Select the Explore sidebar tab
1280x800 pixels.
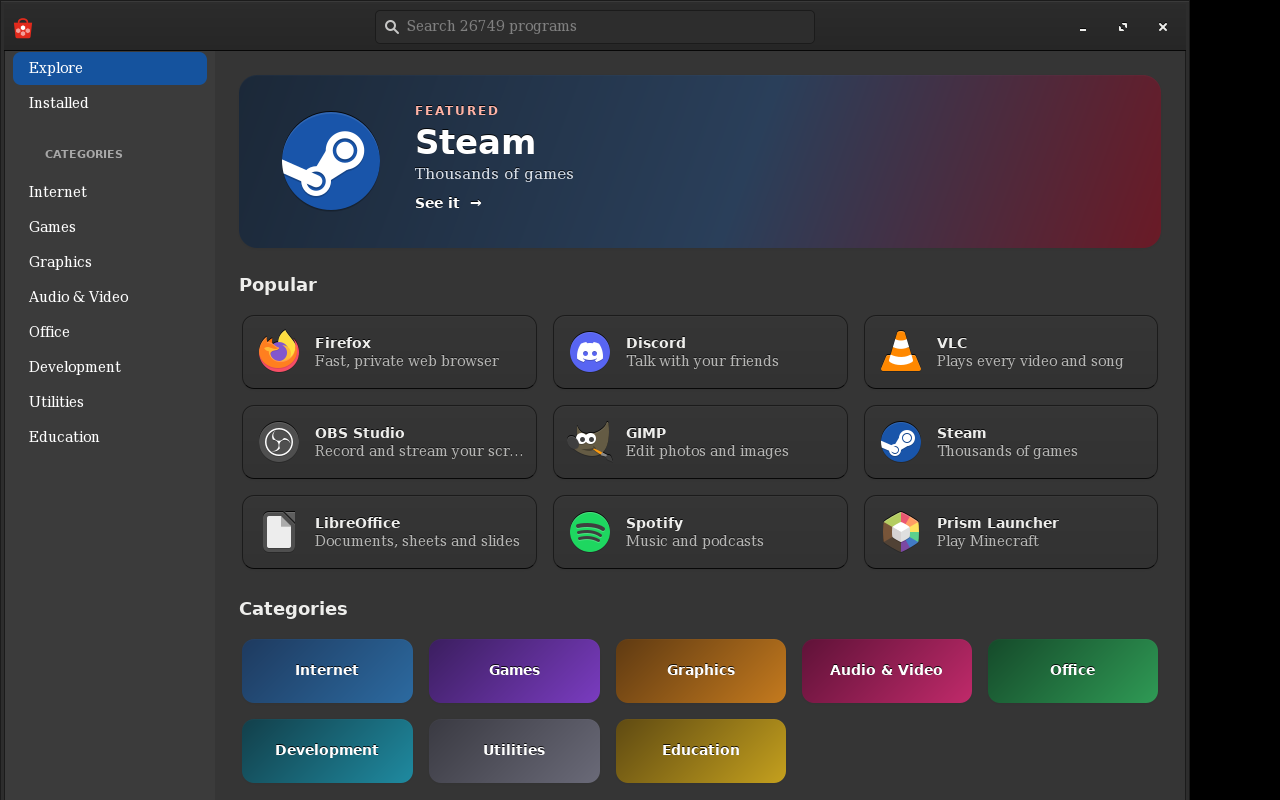[x=110, y=68]
